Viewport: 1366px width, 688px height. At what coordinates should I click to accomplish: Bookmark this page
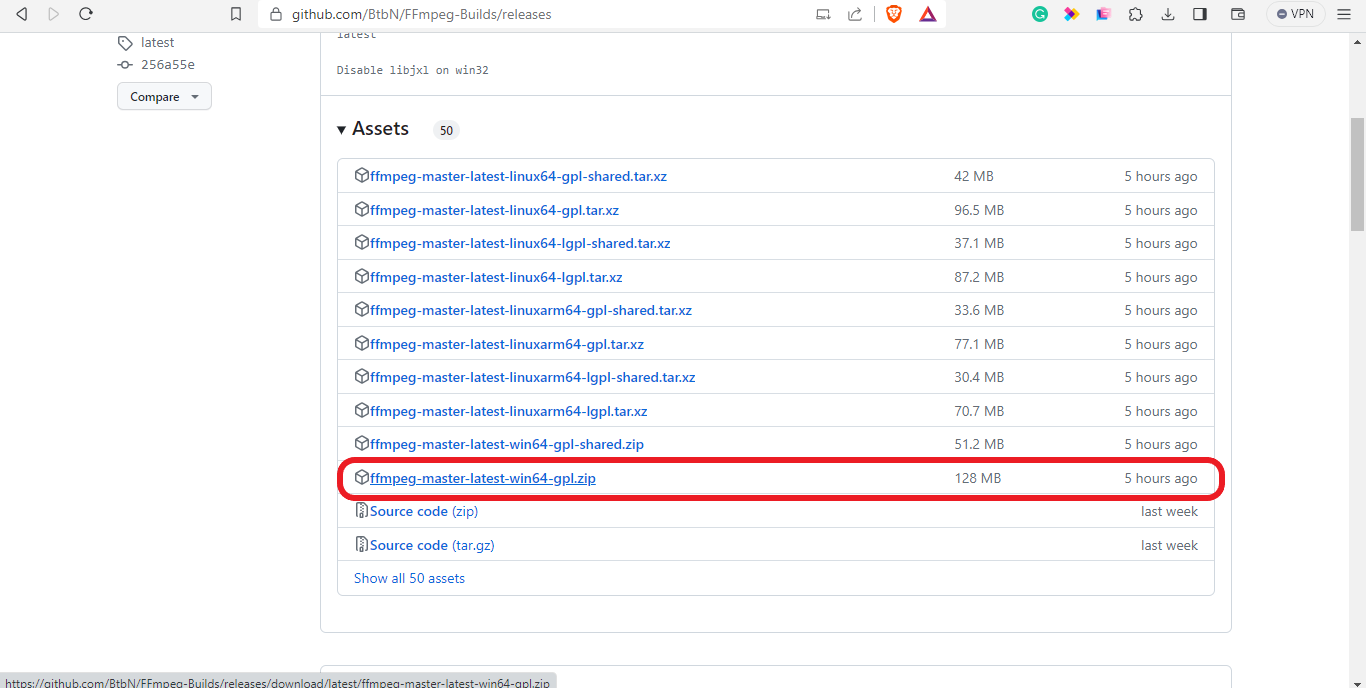[x=236, y=14]
